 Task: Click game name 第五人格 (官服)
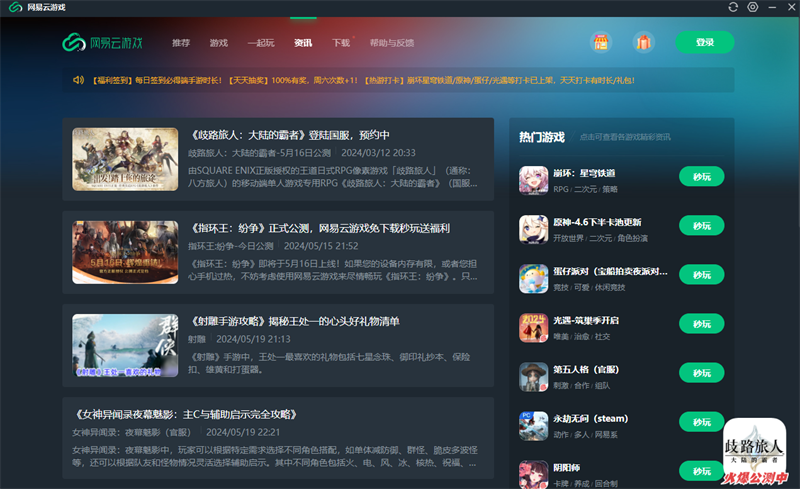click(586, 370)
